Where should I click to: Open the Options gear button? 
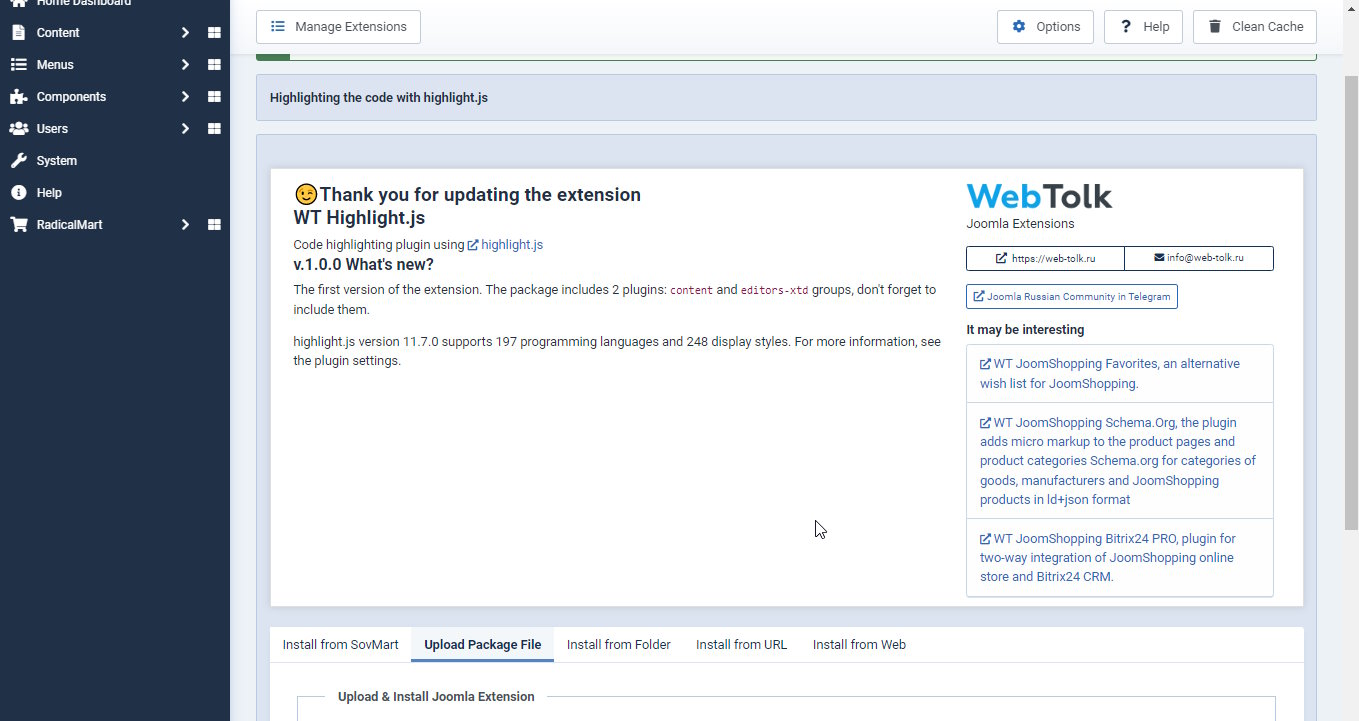tap(1045, 27)
